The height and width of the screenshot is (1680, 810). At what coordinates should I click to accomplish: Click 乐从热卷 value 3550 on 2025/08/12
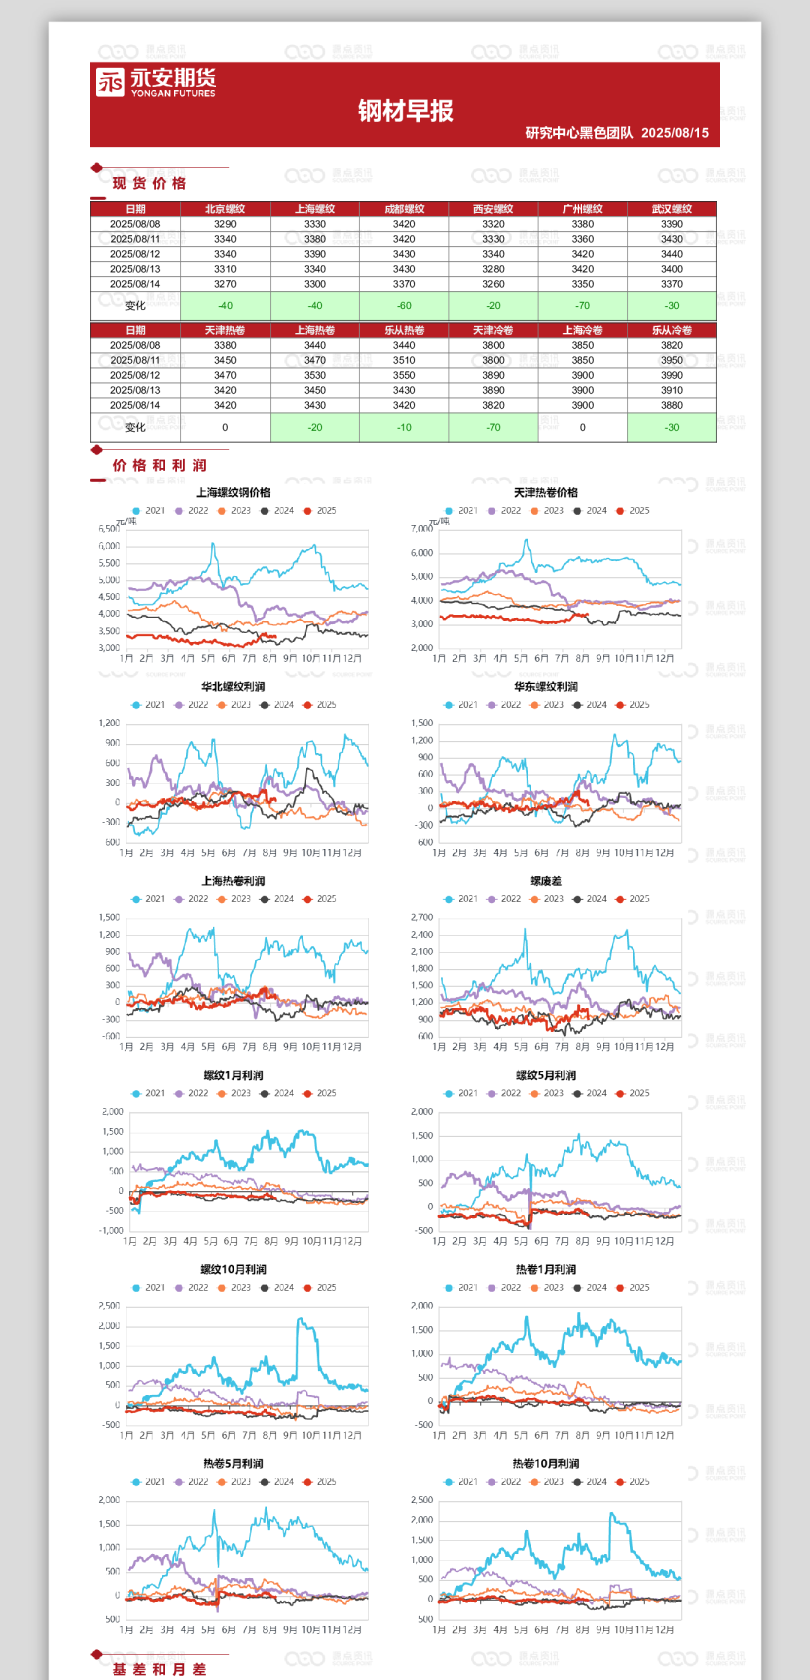point(404,375)
